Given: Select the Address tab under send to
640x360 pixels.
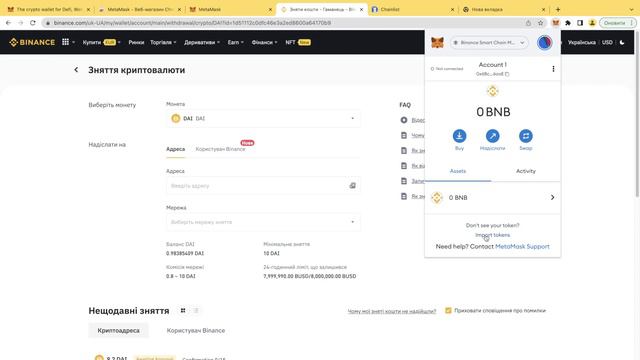Looking at the screenshot, I should tap(176, 149).
